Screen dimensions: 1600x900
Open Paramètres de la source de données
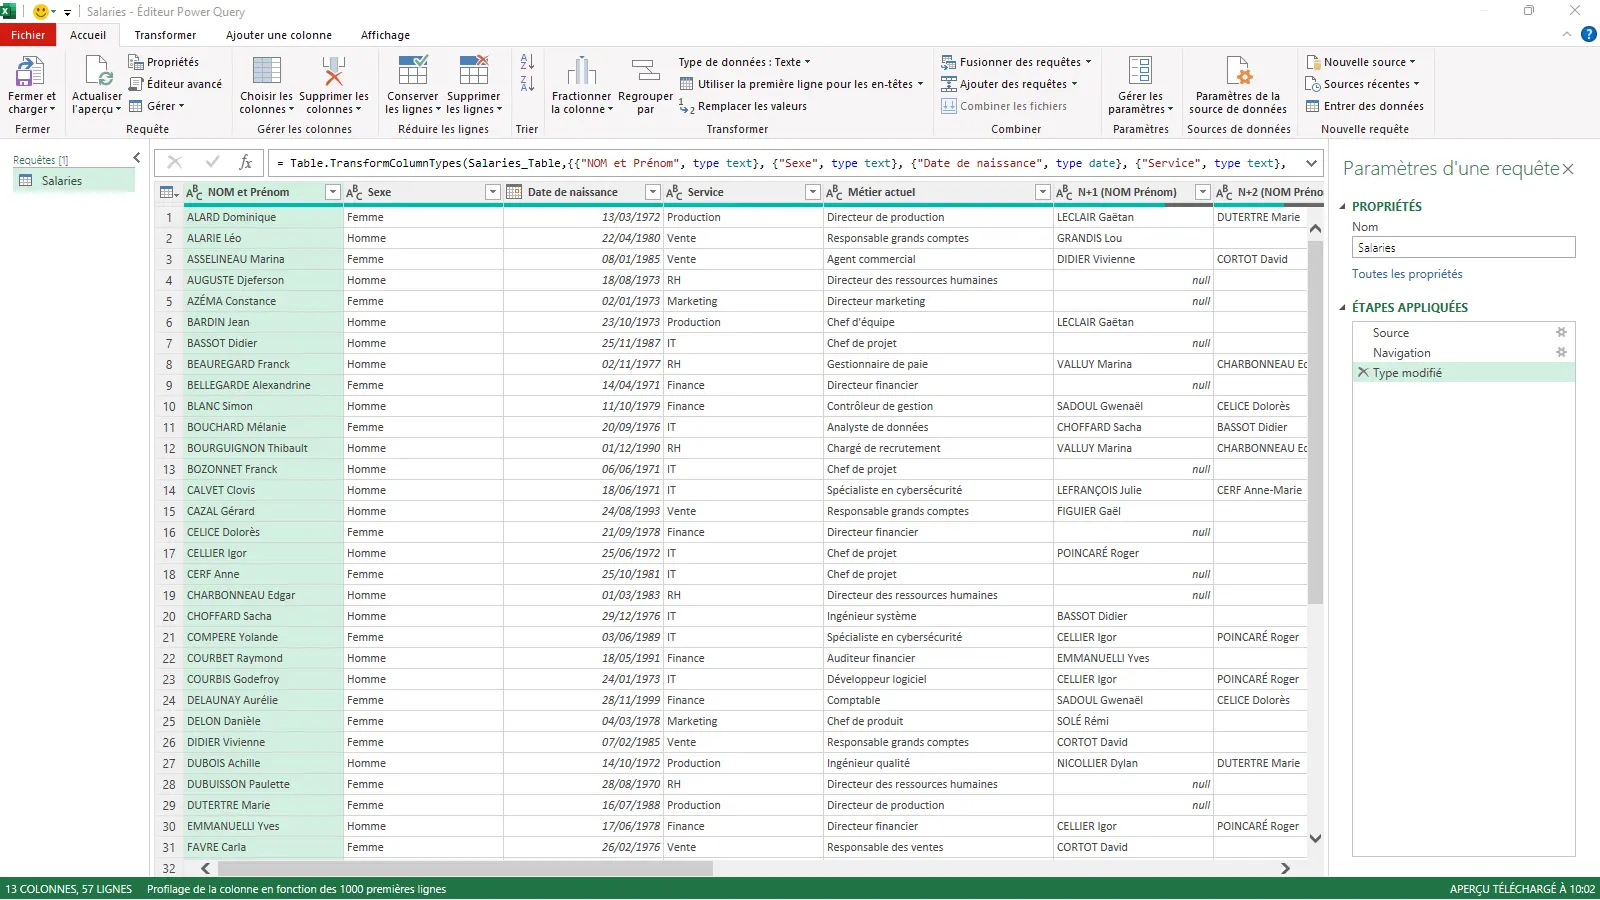tap(1238, 85)
